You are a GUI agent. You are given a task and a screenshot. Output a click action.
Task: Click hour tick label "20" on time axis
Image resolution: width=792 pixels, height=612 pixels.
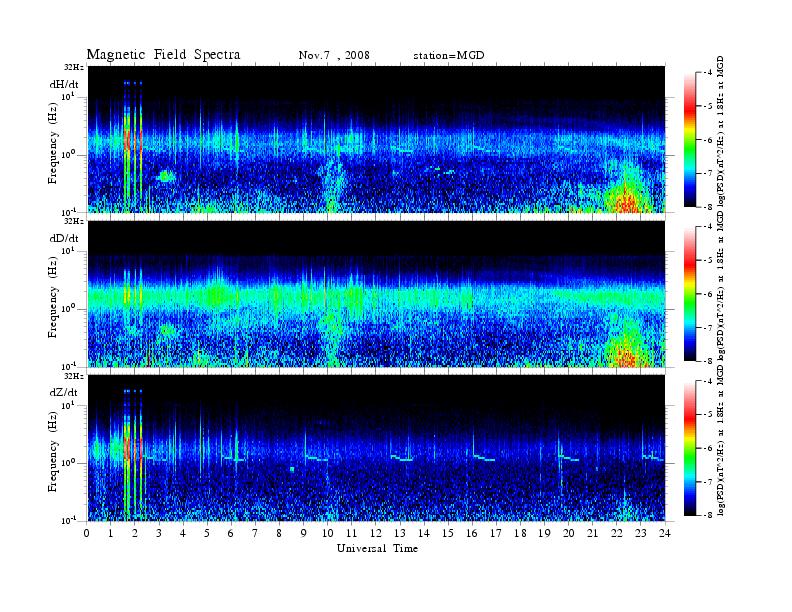568,533
